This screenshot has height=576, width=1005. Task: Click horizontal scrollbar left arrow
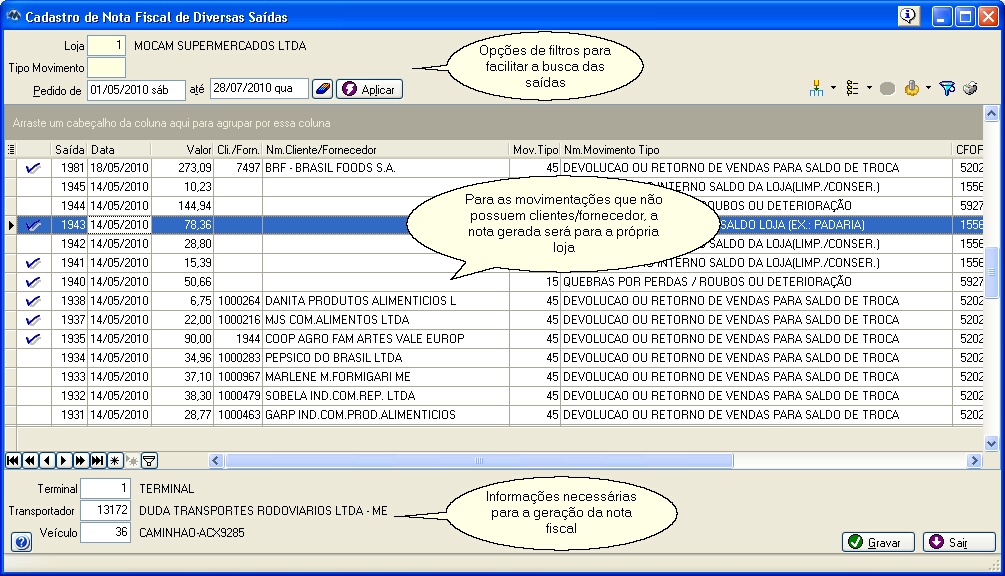215,461
